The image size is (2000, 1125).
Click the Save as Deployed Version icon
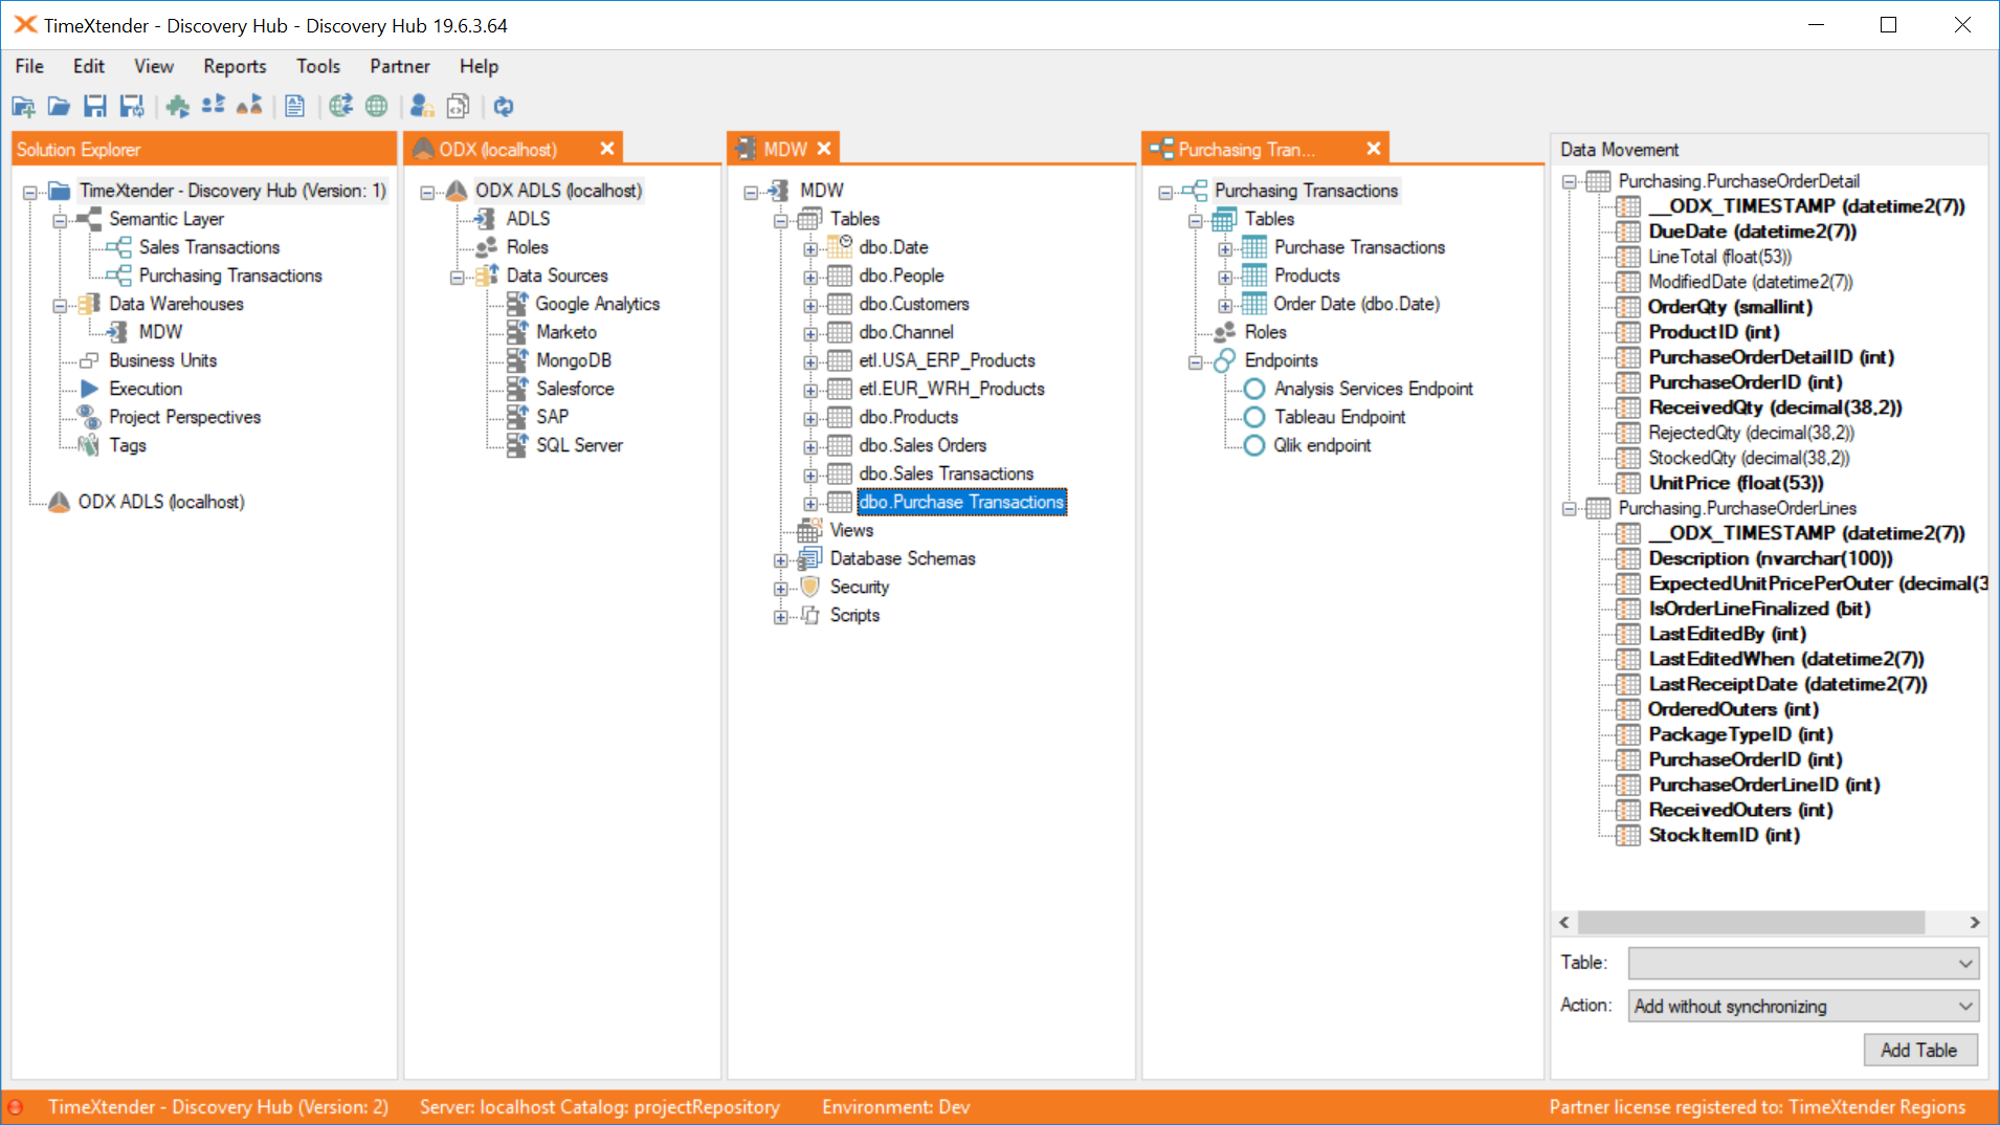[131, 106]
